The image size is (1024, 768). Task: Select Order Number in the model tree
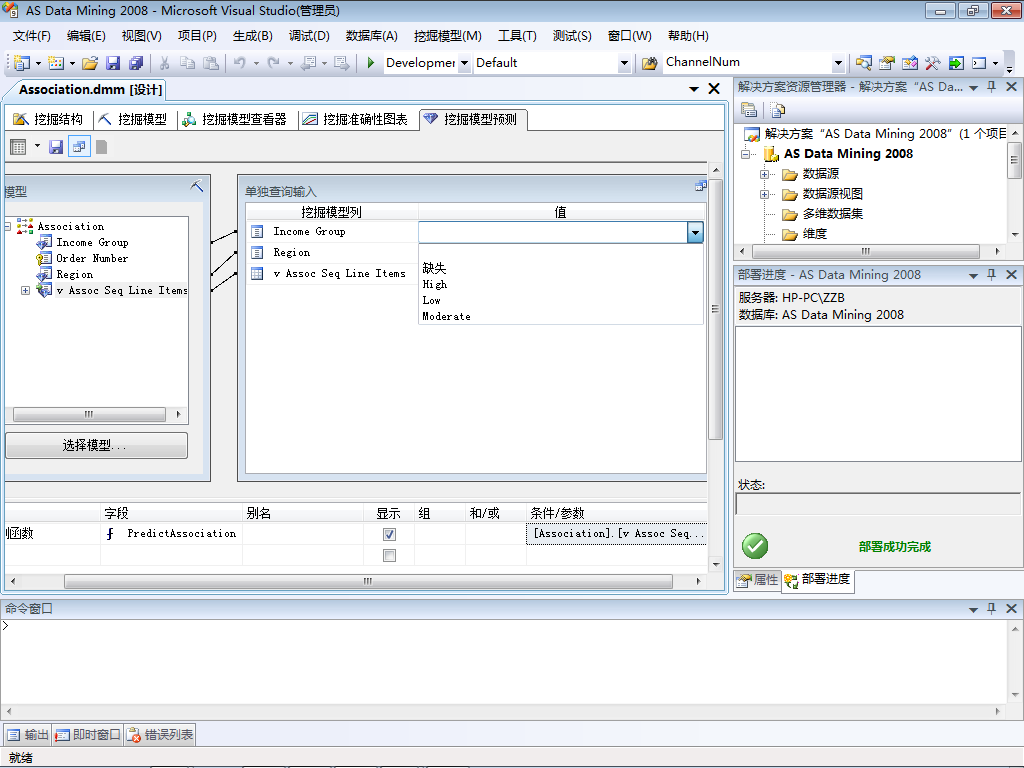coord(92,259)
